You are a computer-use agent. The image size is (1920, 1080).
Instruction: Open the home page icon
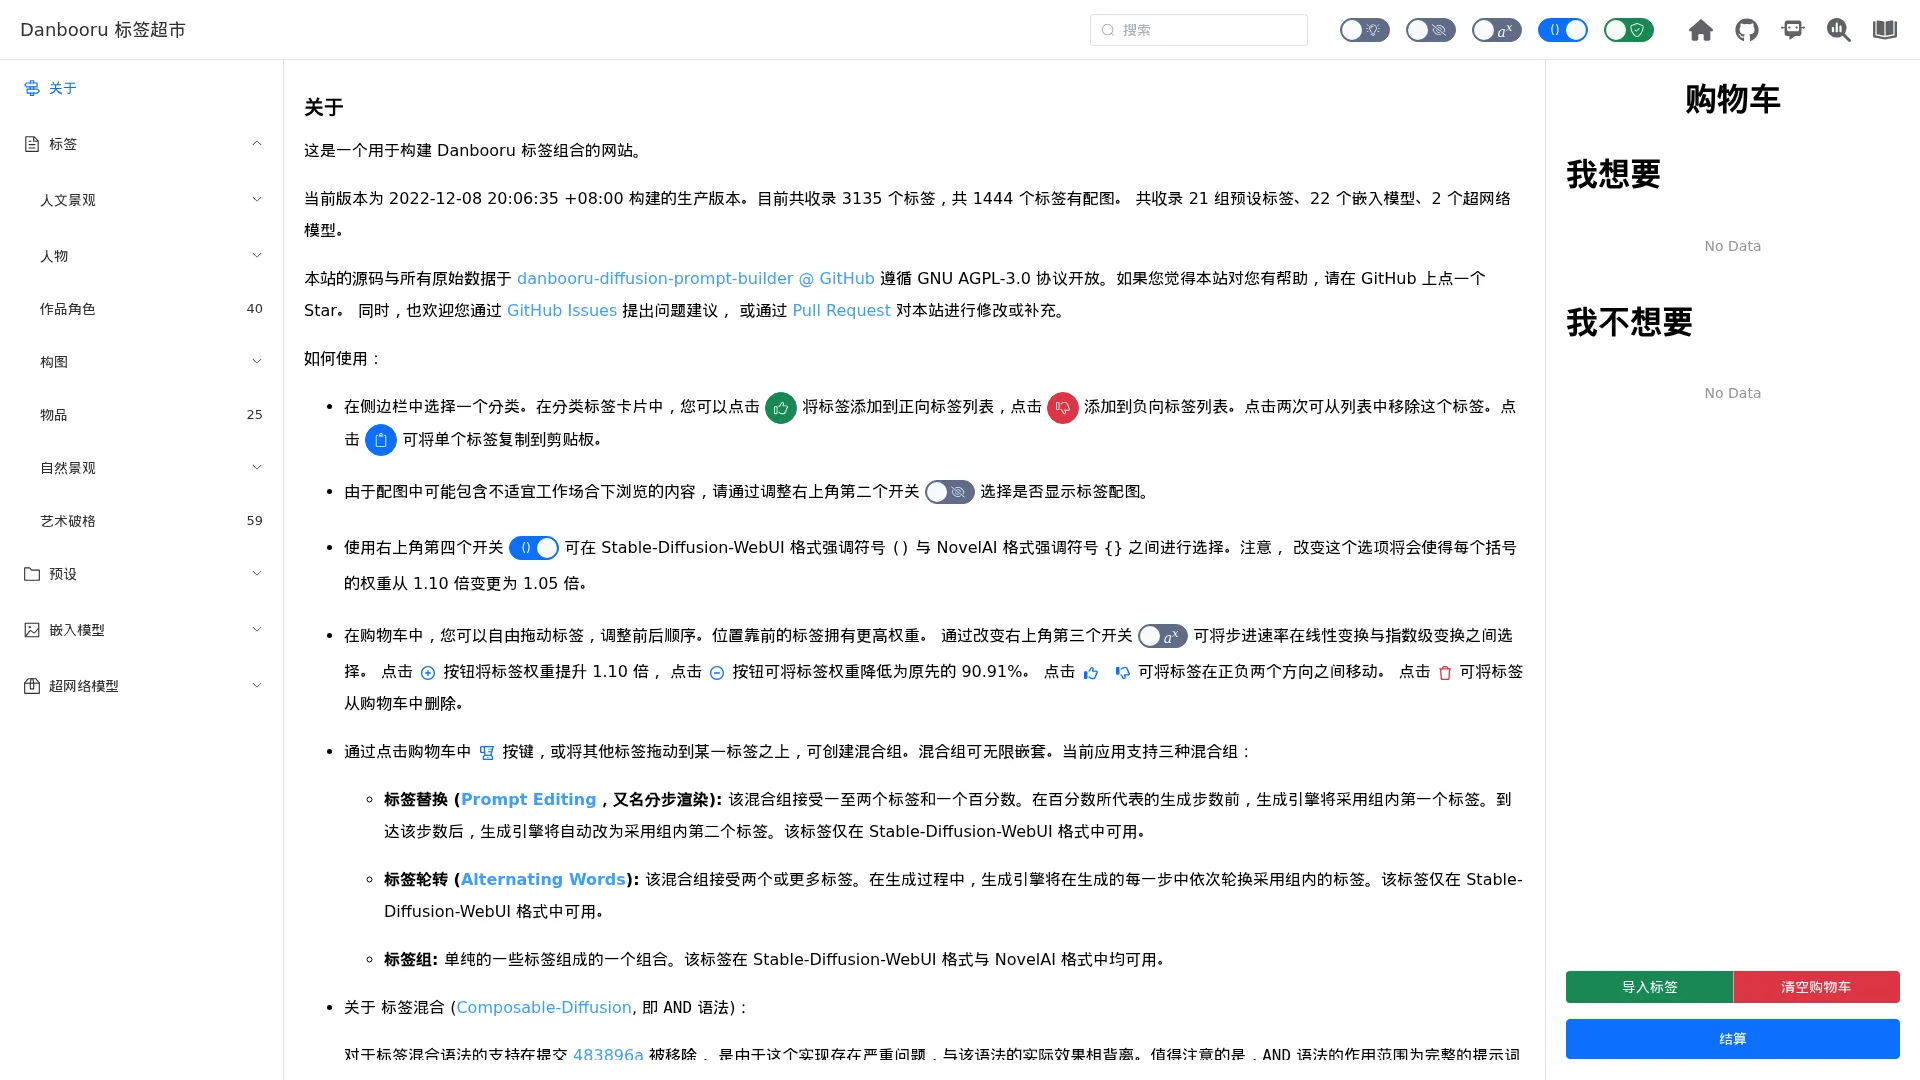[1700, 30]
